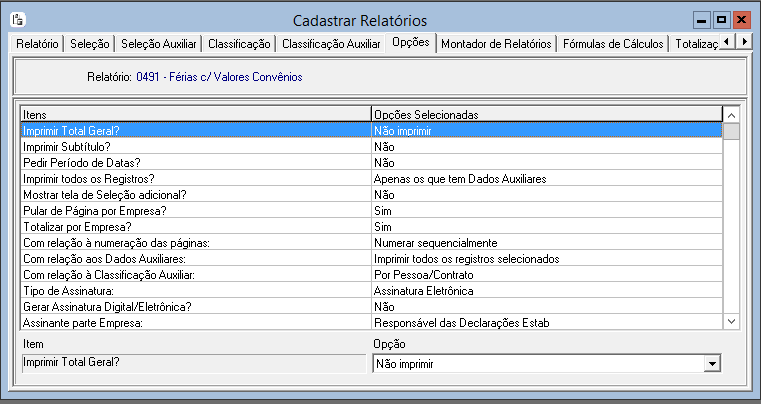Open the Seleção tab
The height and width of the screenshot is (404, 761).
coord(91,44)
